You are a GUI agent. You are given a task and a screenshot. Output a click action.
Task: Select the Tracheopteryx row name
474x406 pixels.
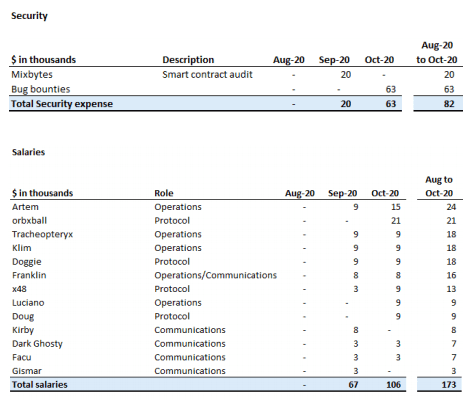pos(42,234)
